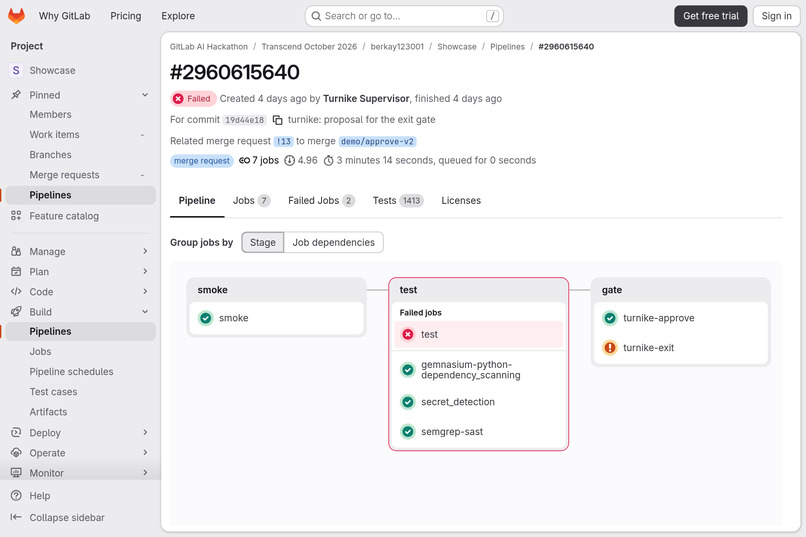The height and width of the screenshot is (537, 806).
Task: Collapse the Build section chevron
Action: coord(145,311)
